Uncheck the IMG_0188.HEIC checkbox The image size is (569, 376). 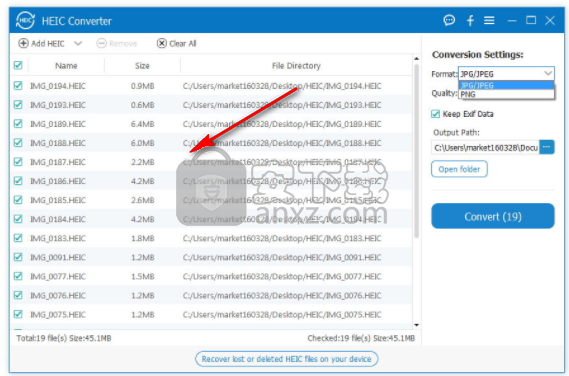coord(18,143)
